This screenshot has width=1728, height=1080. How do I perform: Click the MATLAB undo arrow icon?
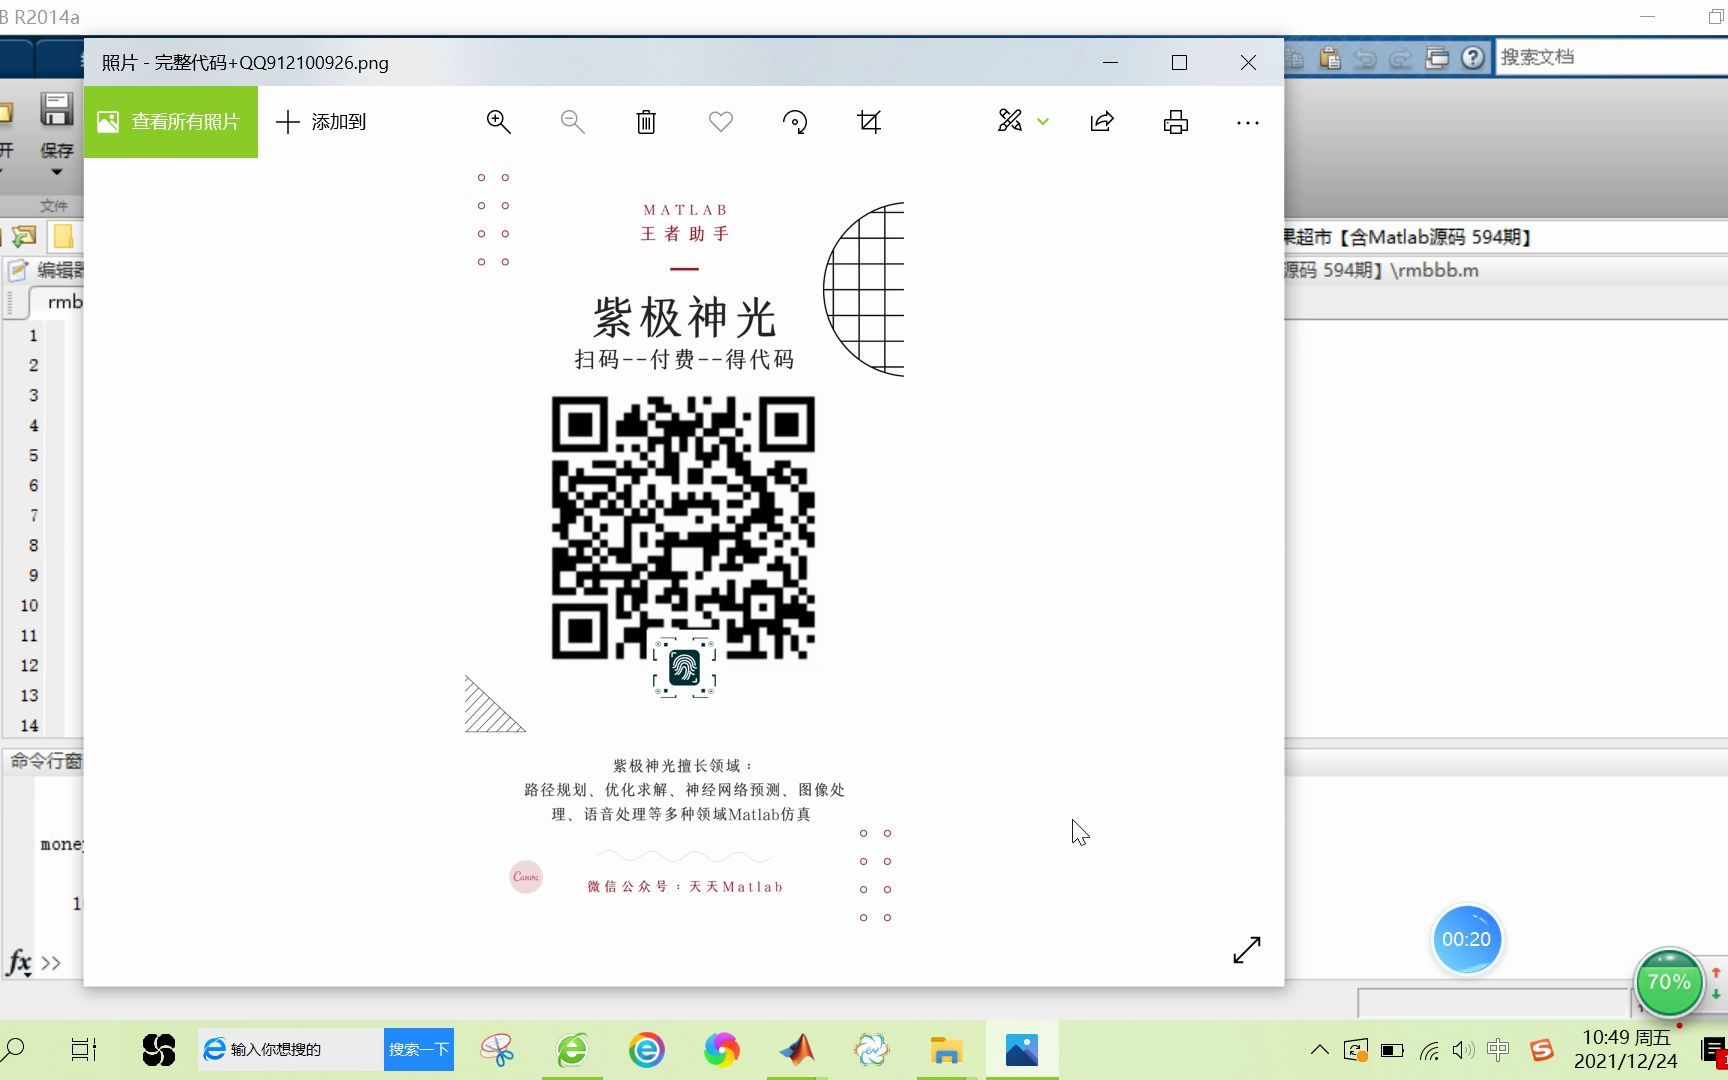1365,58
